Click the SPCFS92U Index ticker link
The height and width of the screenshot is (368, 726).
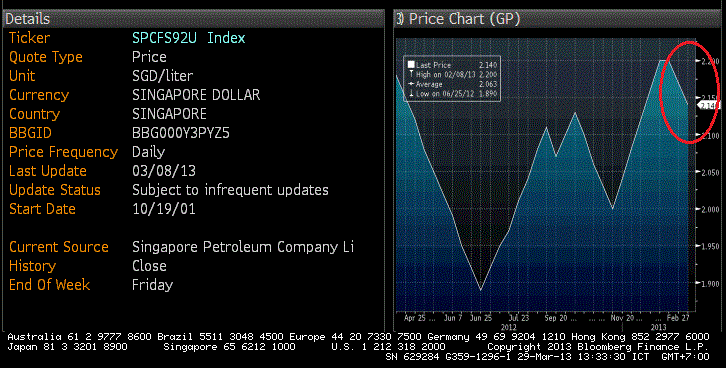(x=188, y=38)
